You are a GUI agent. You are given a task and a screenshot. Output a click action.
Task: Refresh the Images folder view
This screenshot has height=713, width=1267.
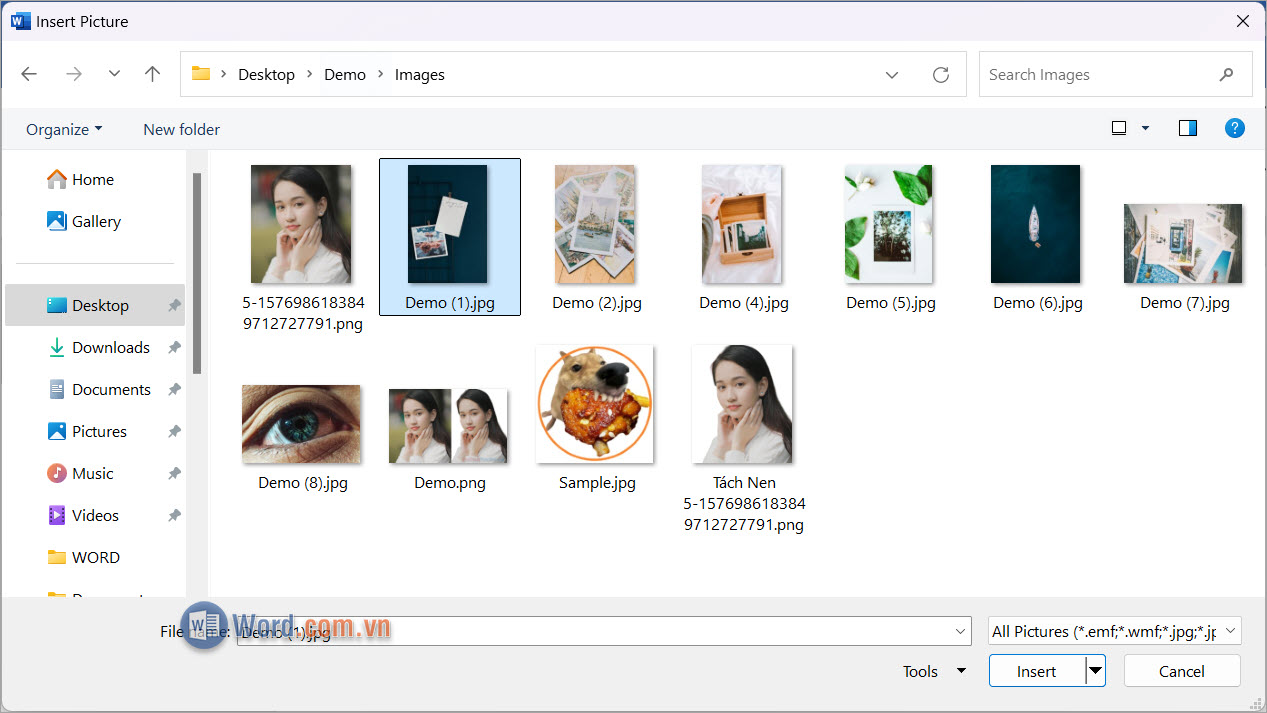(x=940, y=75)
